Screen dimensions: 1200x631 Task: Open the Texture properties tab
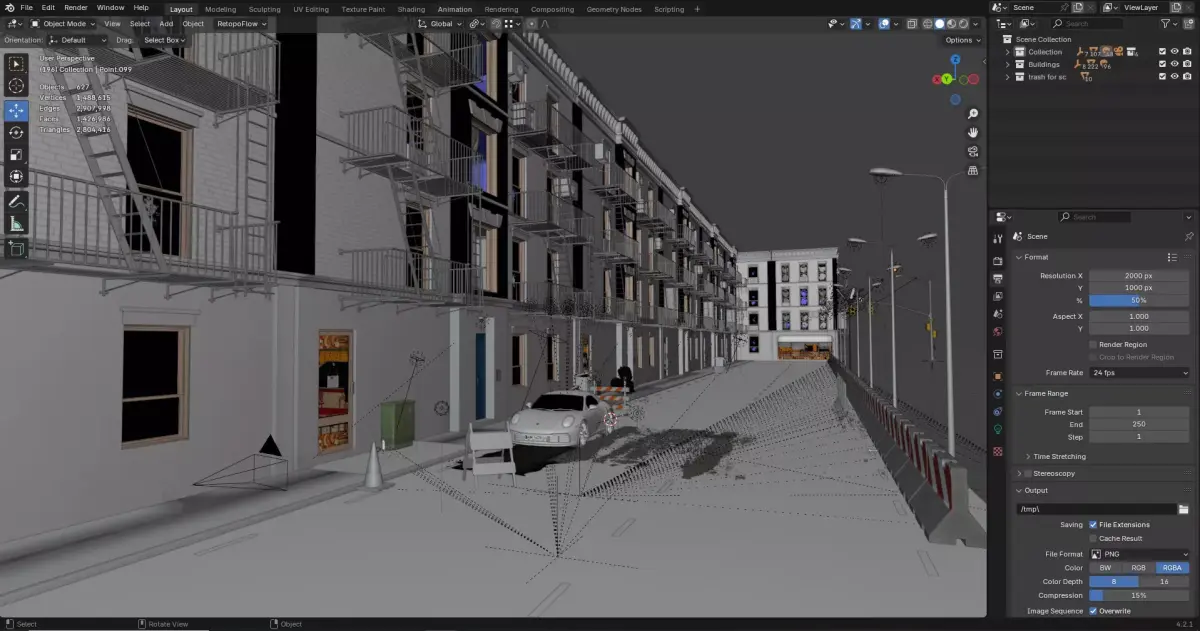(x=997, y=451)
